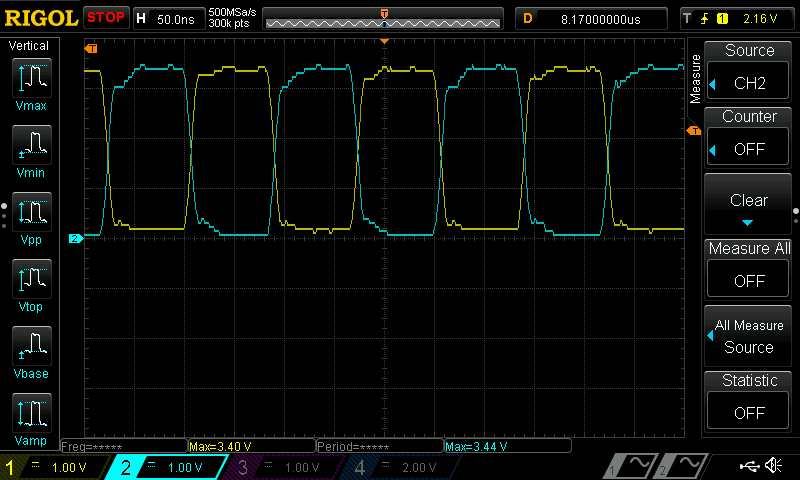This screenshot has width=800, height=480.
Task: Click the source 2 waveform icon at bottom
Action: pos(682,465)
